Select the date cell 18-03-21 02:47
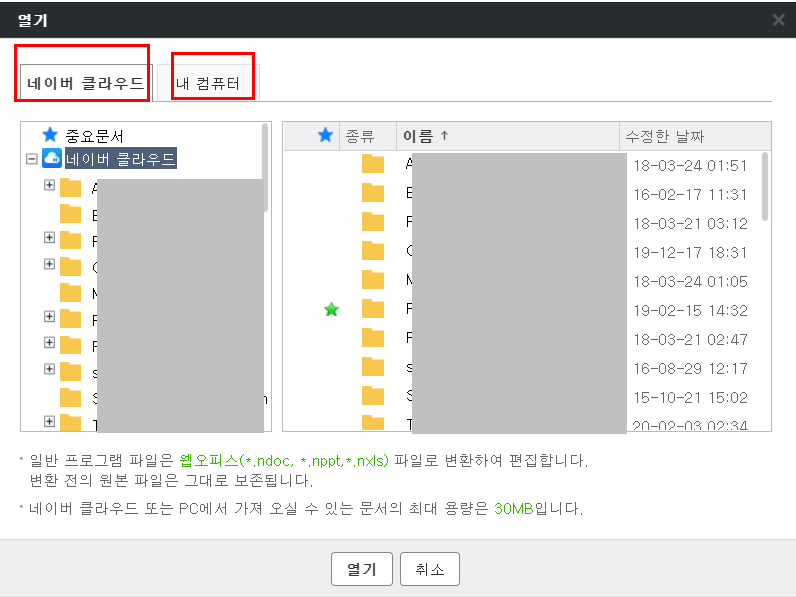 click(x=690, y=340)
